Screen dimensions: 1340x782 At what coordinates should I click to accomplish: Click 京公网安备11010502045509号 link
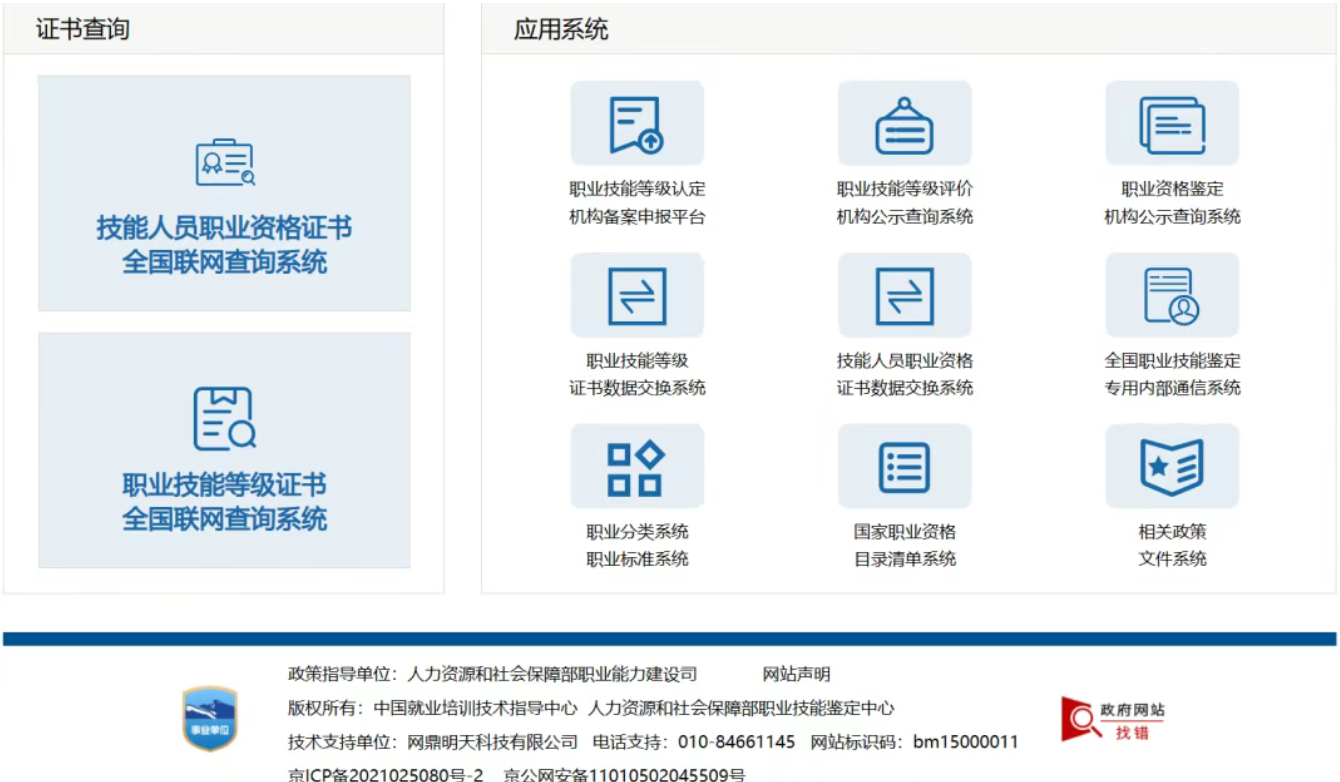(624, 775)
